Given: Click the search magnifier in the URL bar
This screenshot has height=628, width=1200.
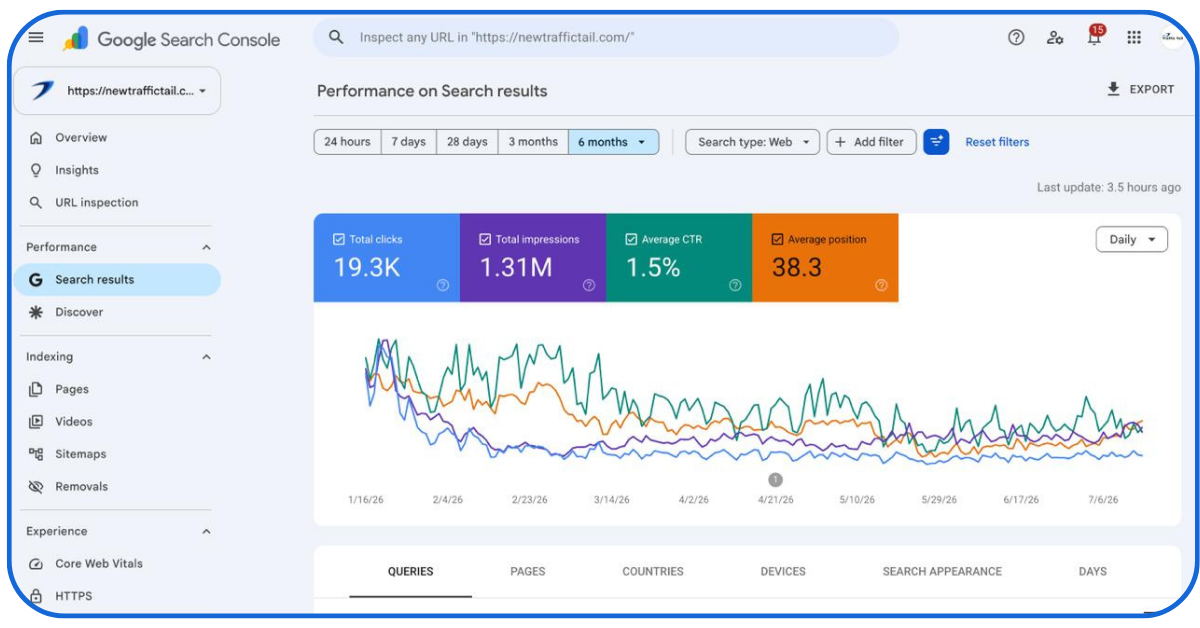Looking at the screenshot, I should click(337, 37).
